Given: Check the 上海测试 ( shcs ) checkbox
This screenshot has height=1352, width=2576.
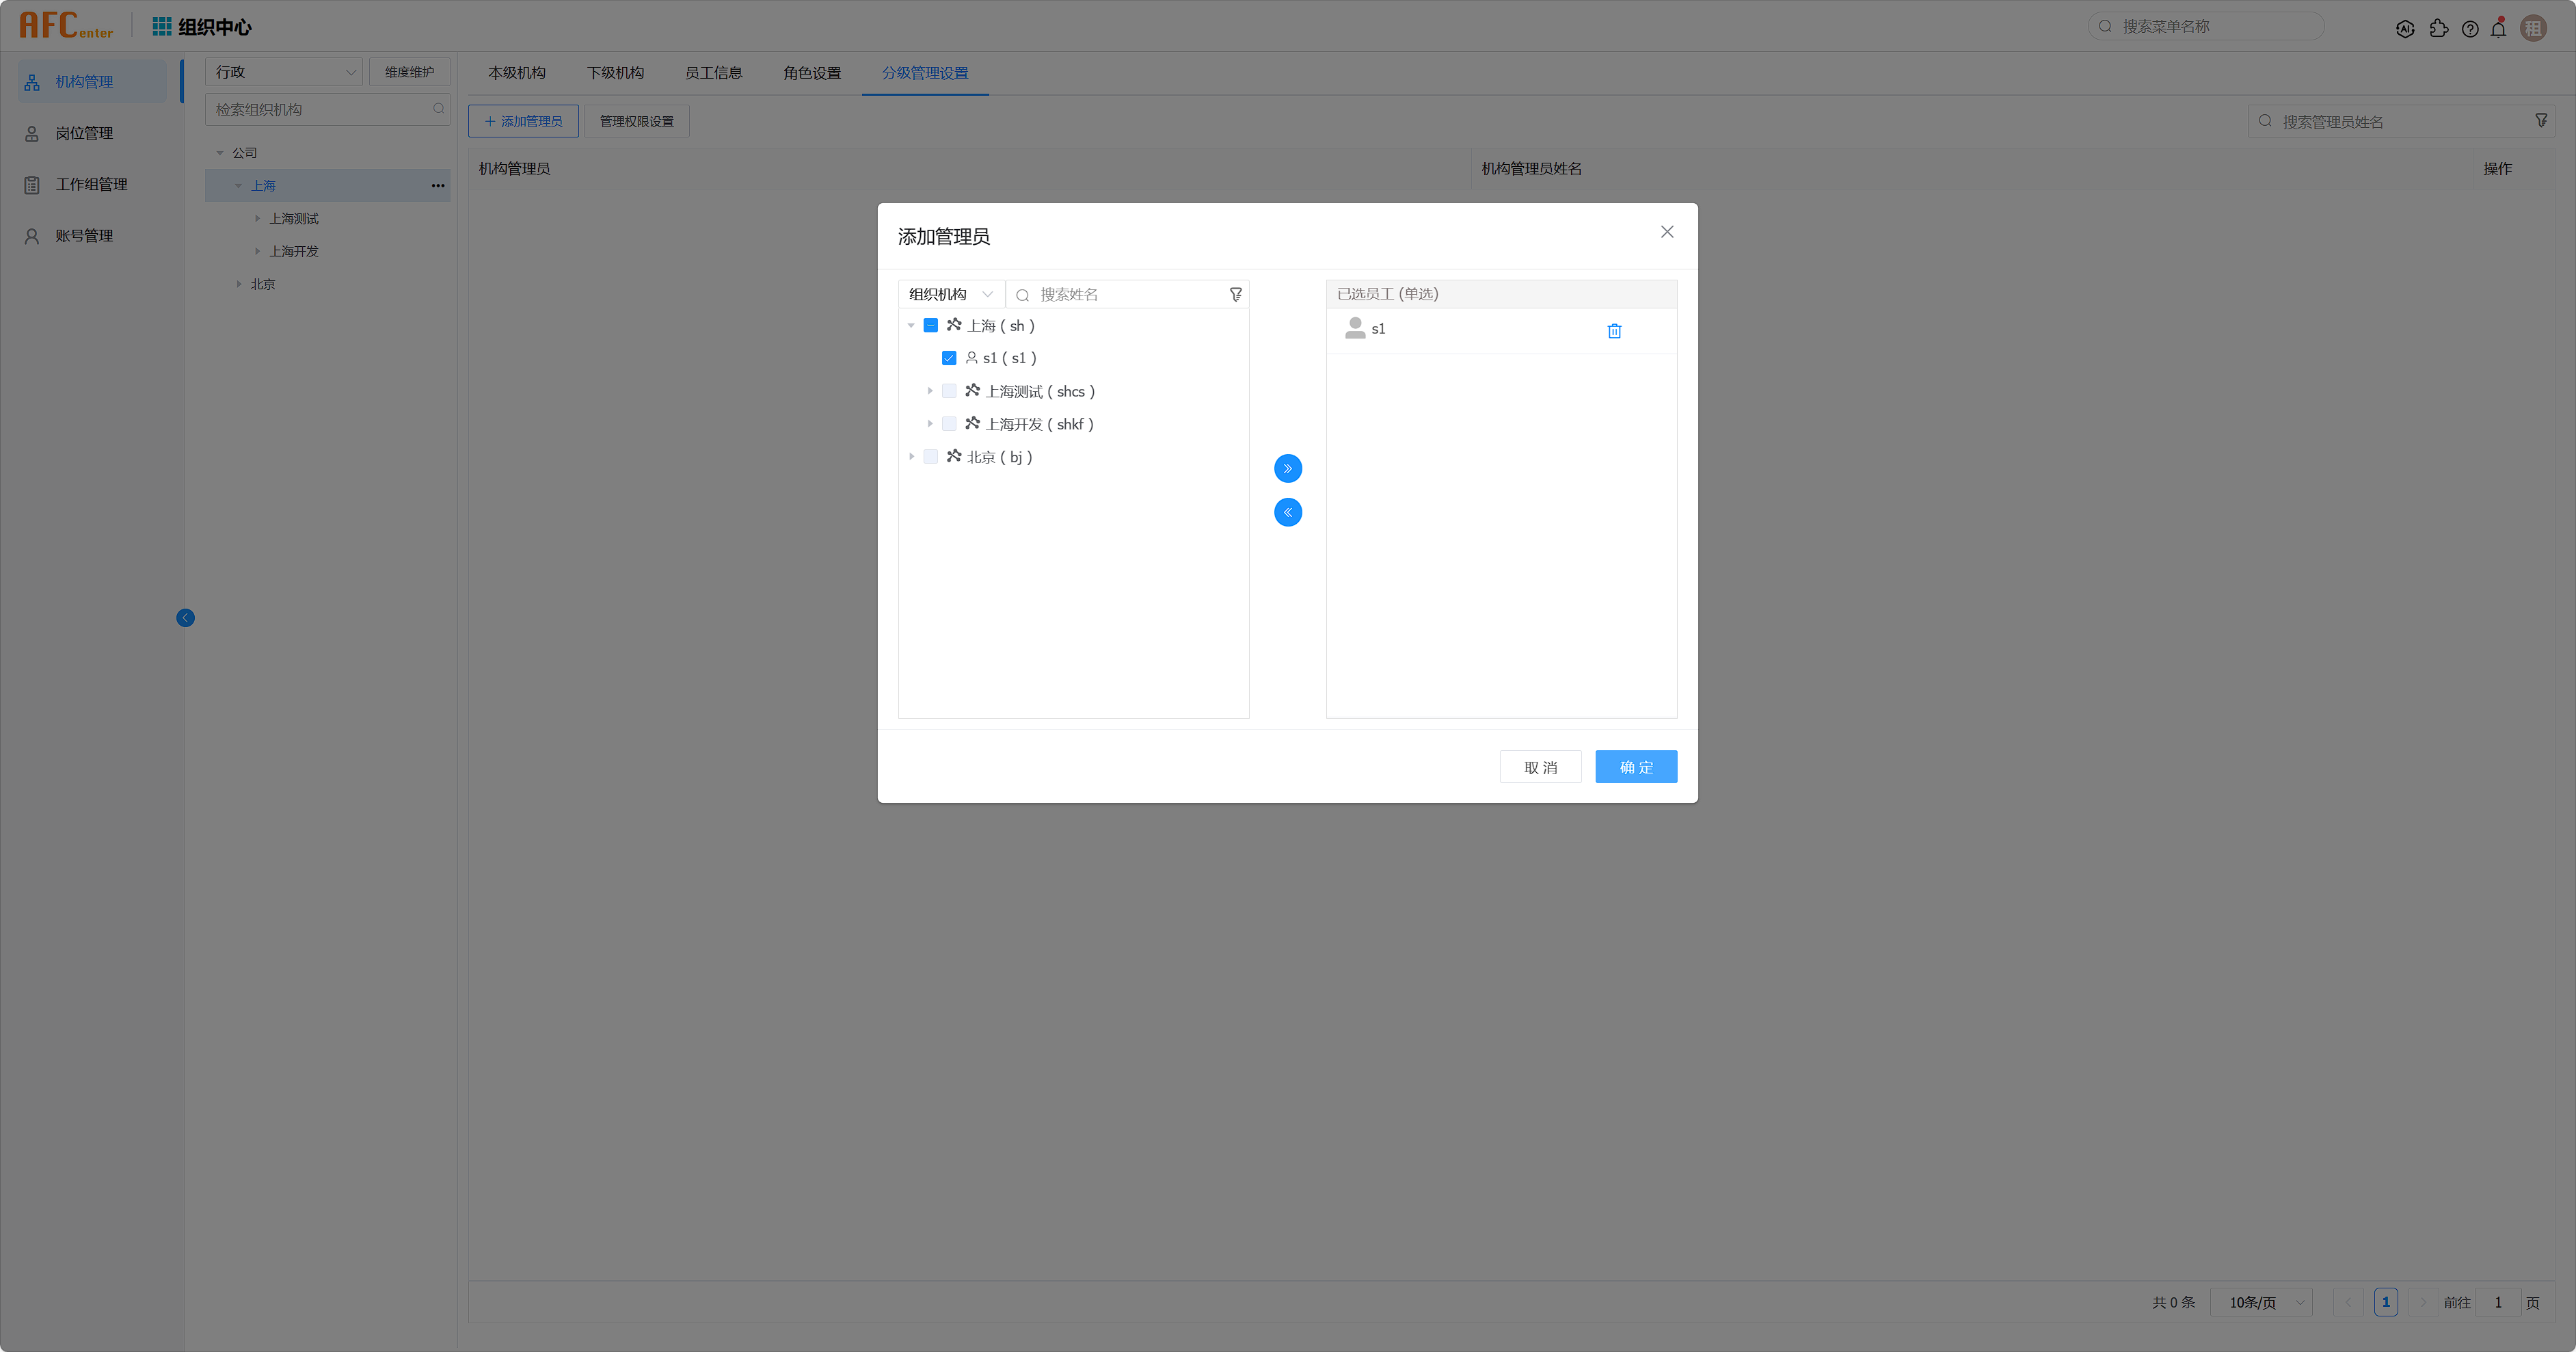Looking at the screenshot, I should click(949, 391).
